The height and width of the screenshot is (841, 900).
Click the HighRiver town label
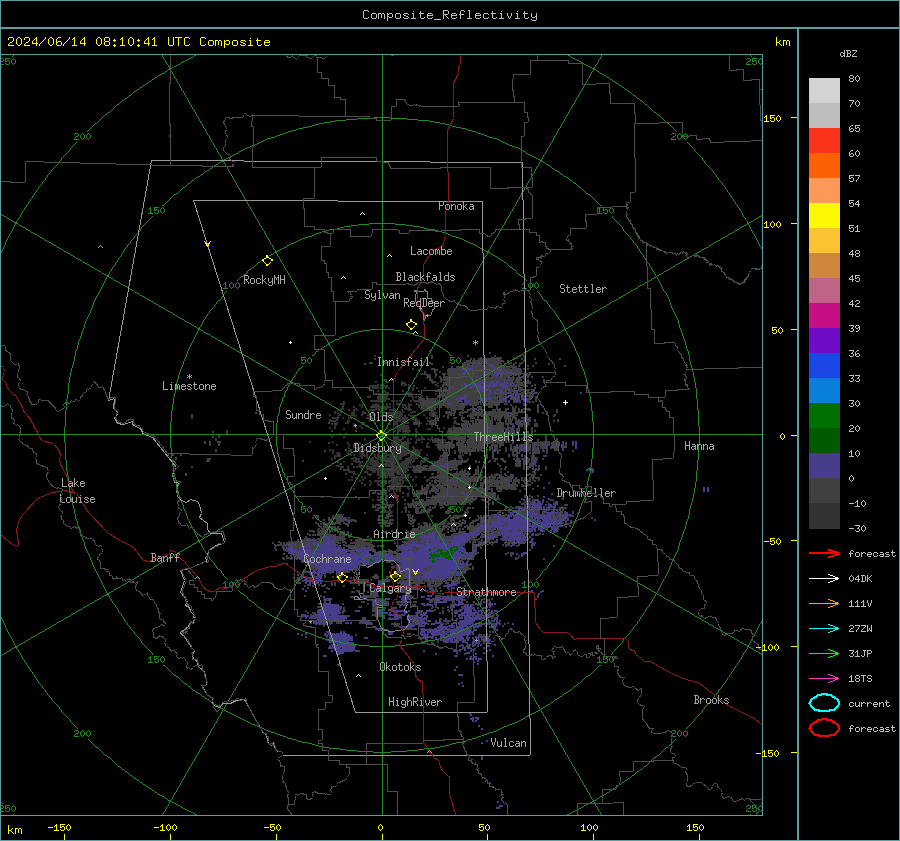click(x=415, y=702)
